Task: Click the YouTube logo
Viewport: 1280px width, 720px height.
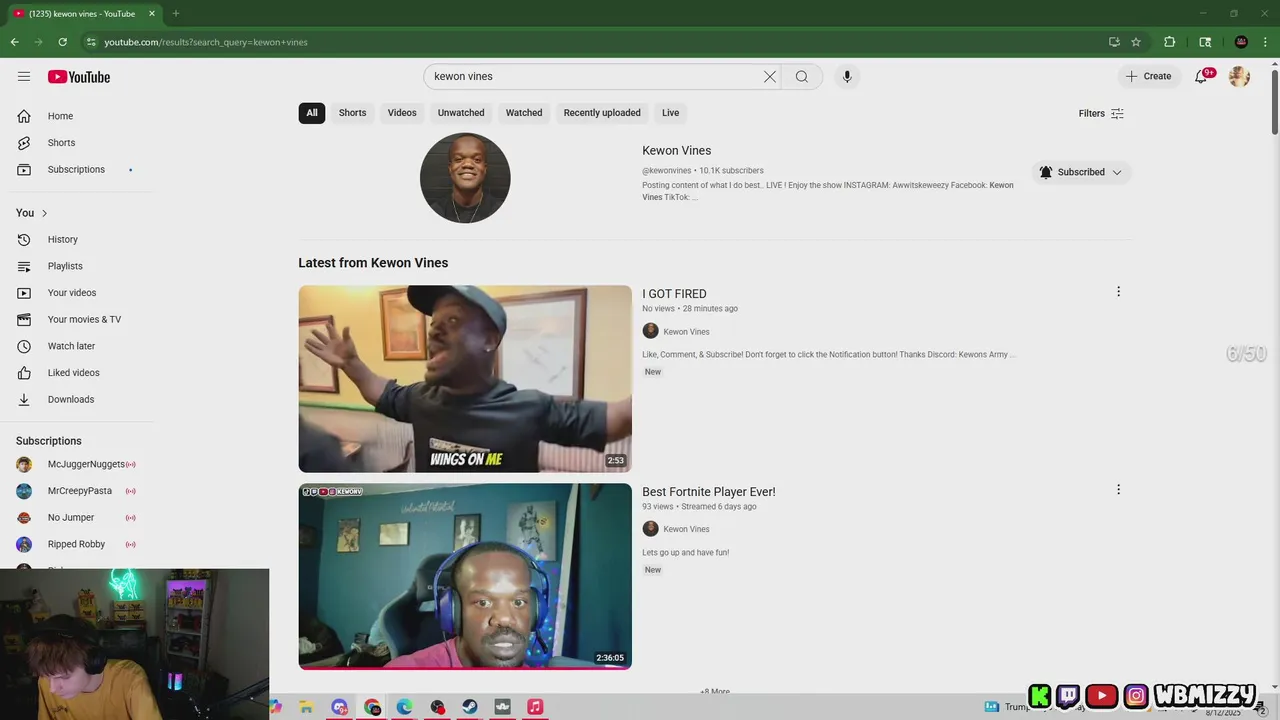Action: [x=79, y=77]
